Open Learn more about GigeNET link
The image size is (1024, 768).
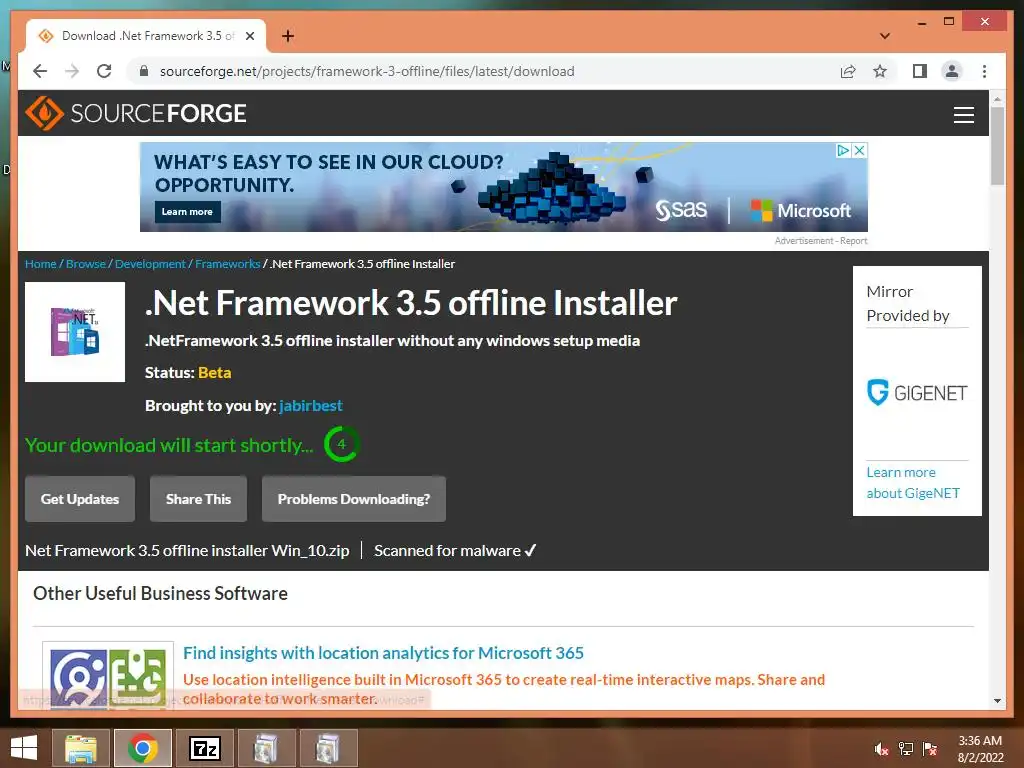[x=913, y=483]
